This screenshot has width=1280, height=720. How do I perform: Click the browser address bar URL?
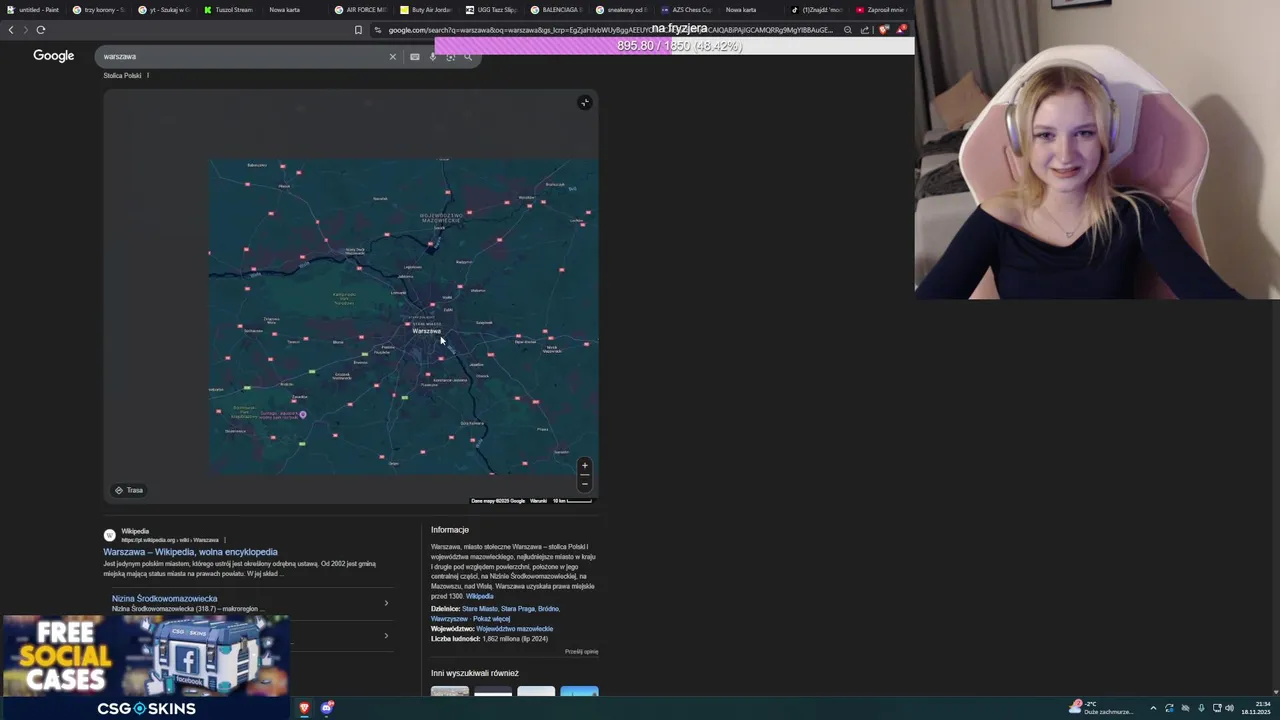(610, 30)
